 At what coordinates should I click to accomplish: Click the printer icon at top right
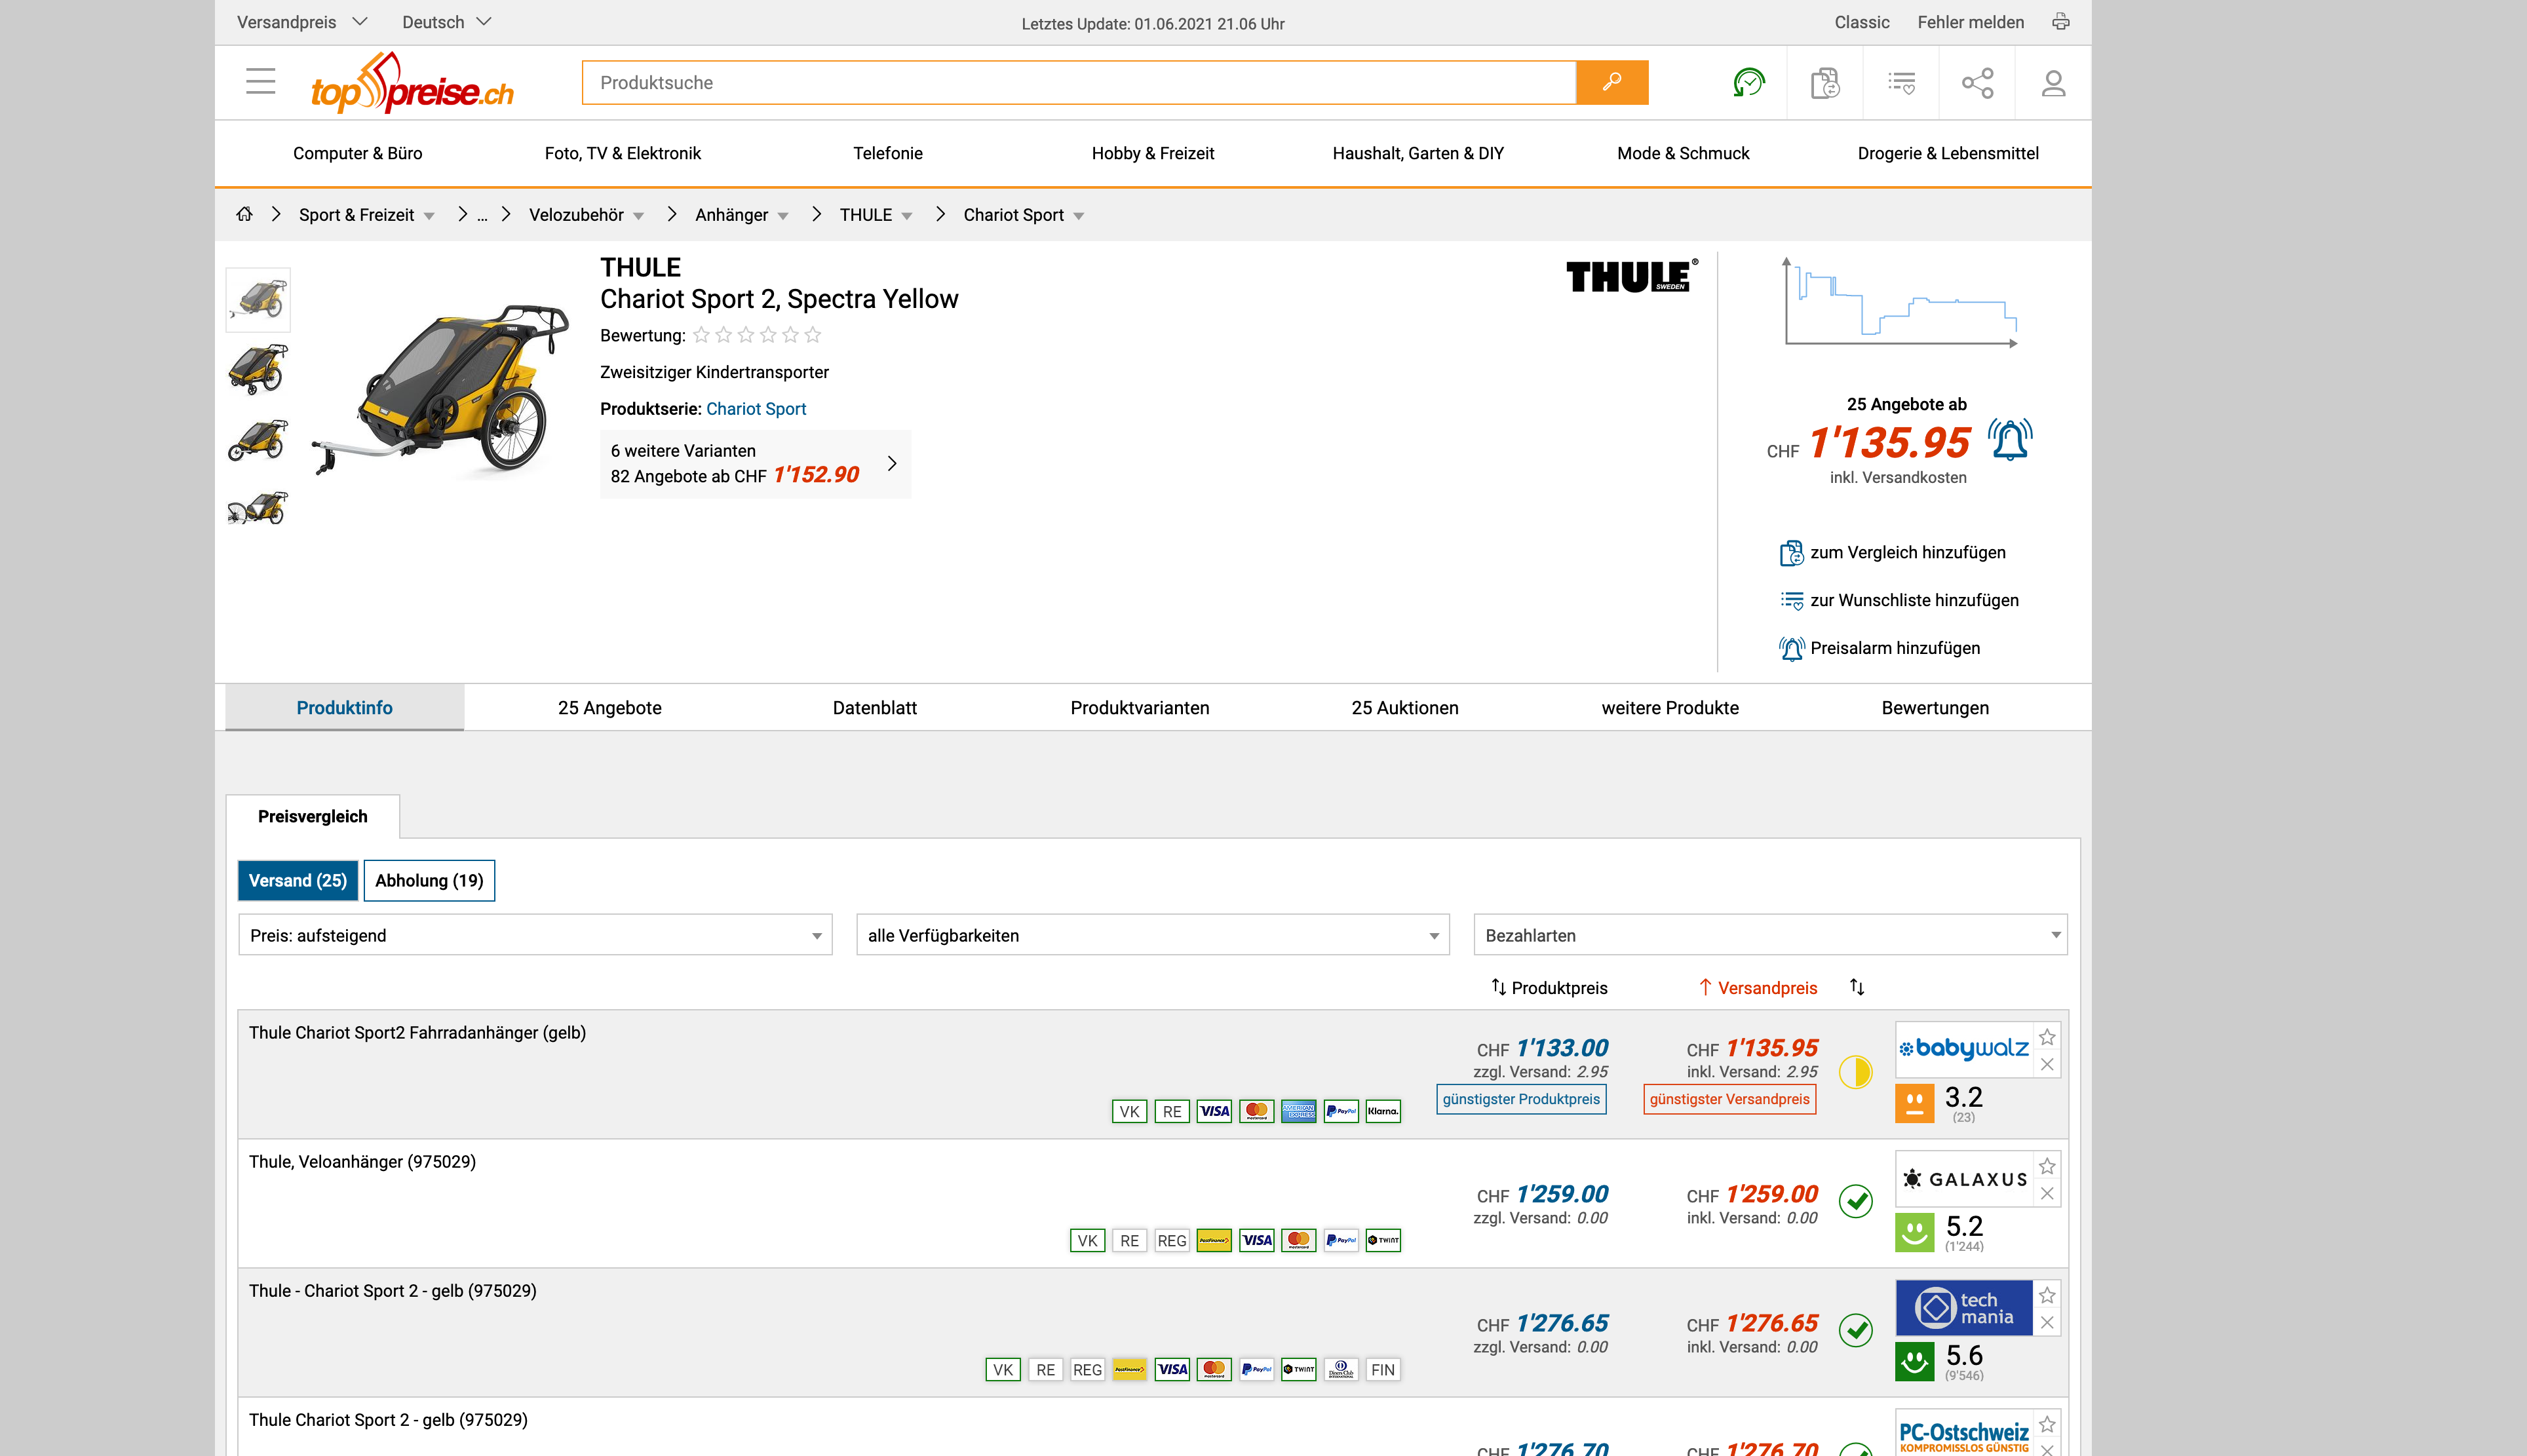[2060, 22]
